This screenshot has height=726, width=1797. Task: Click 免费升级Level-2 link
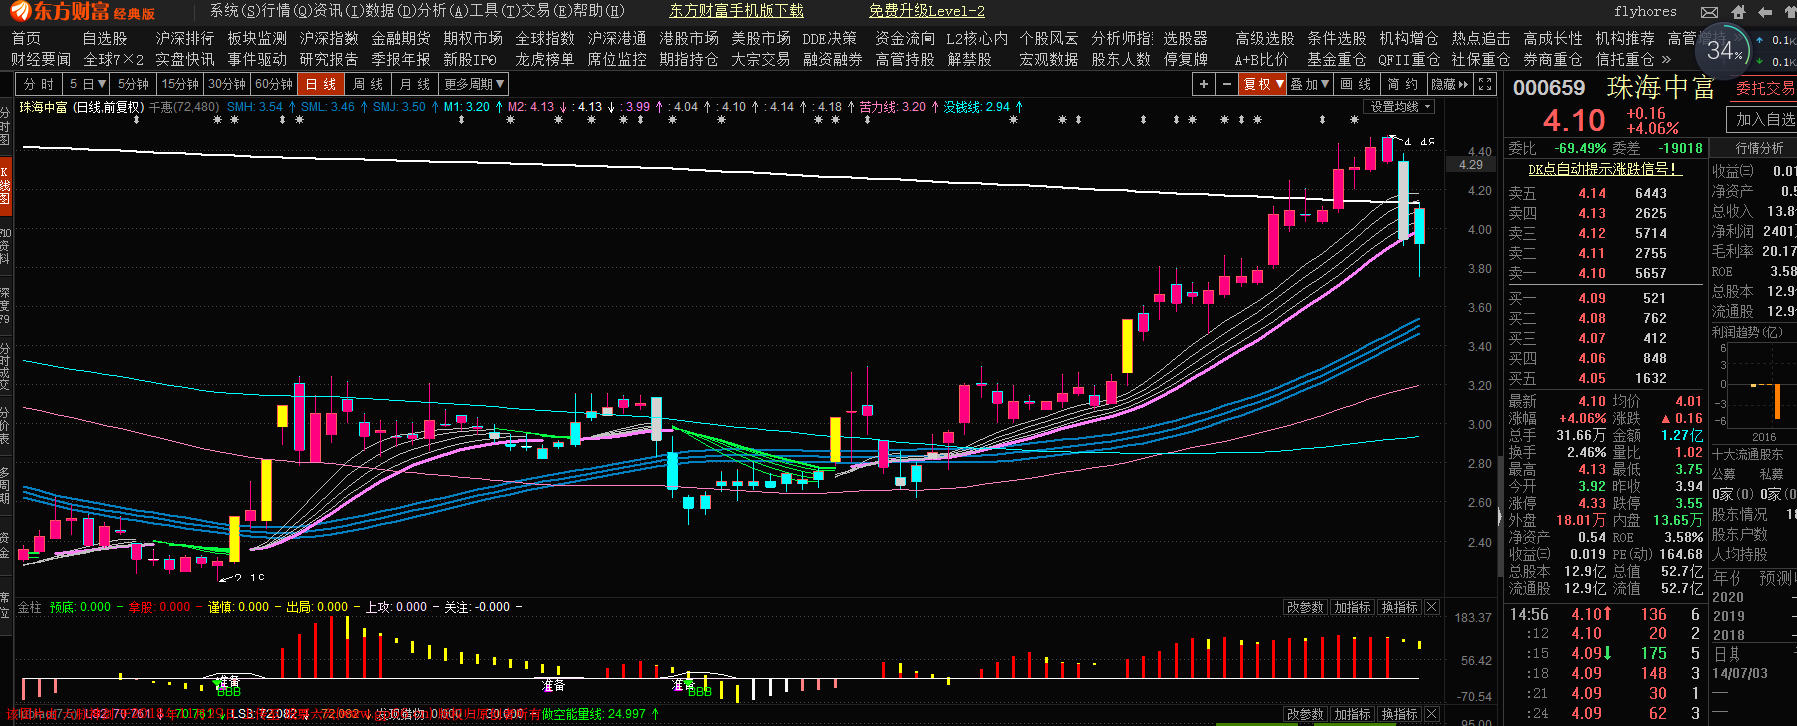[x=927, y=11]
